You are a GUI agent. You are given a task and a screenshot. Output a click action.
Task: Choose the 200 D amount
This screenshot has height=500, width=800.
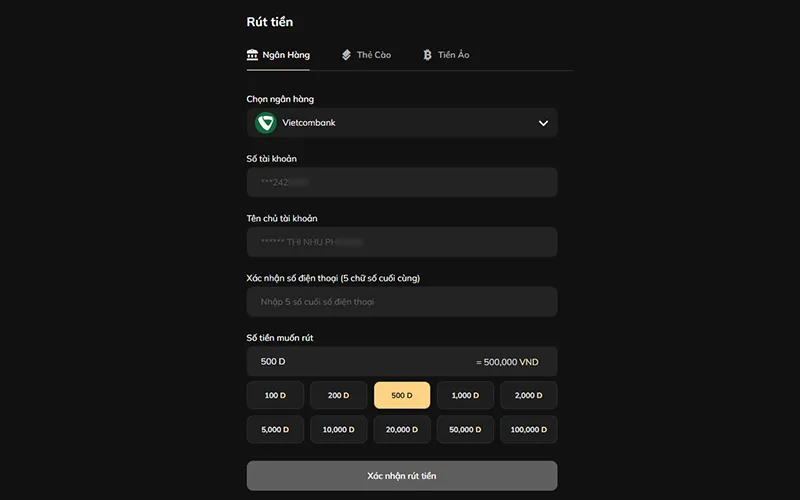coord(338,395)
